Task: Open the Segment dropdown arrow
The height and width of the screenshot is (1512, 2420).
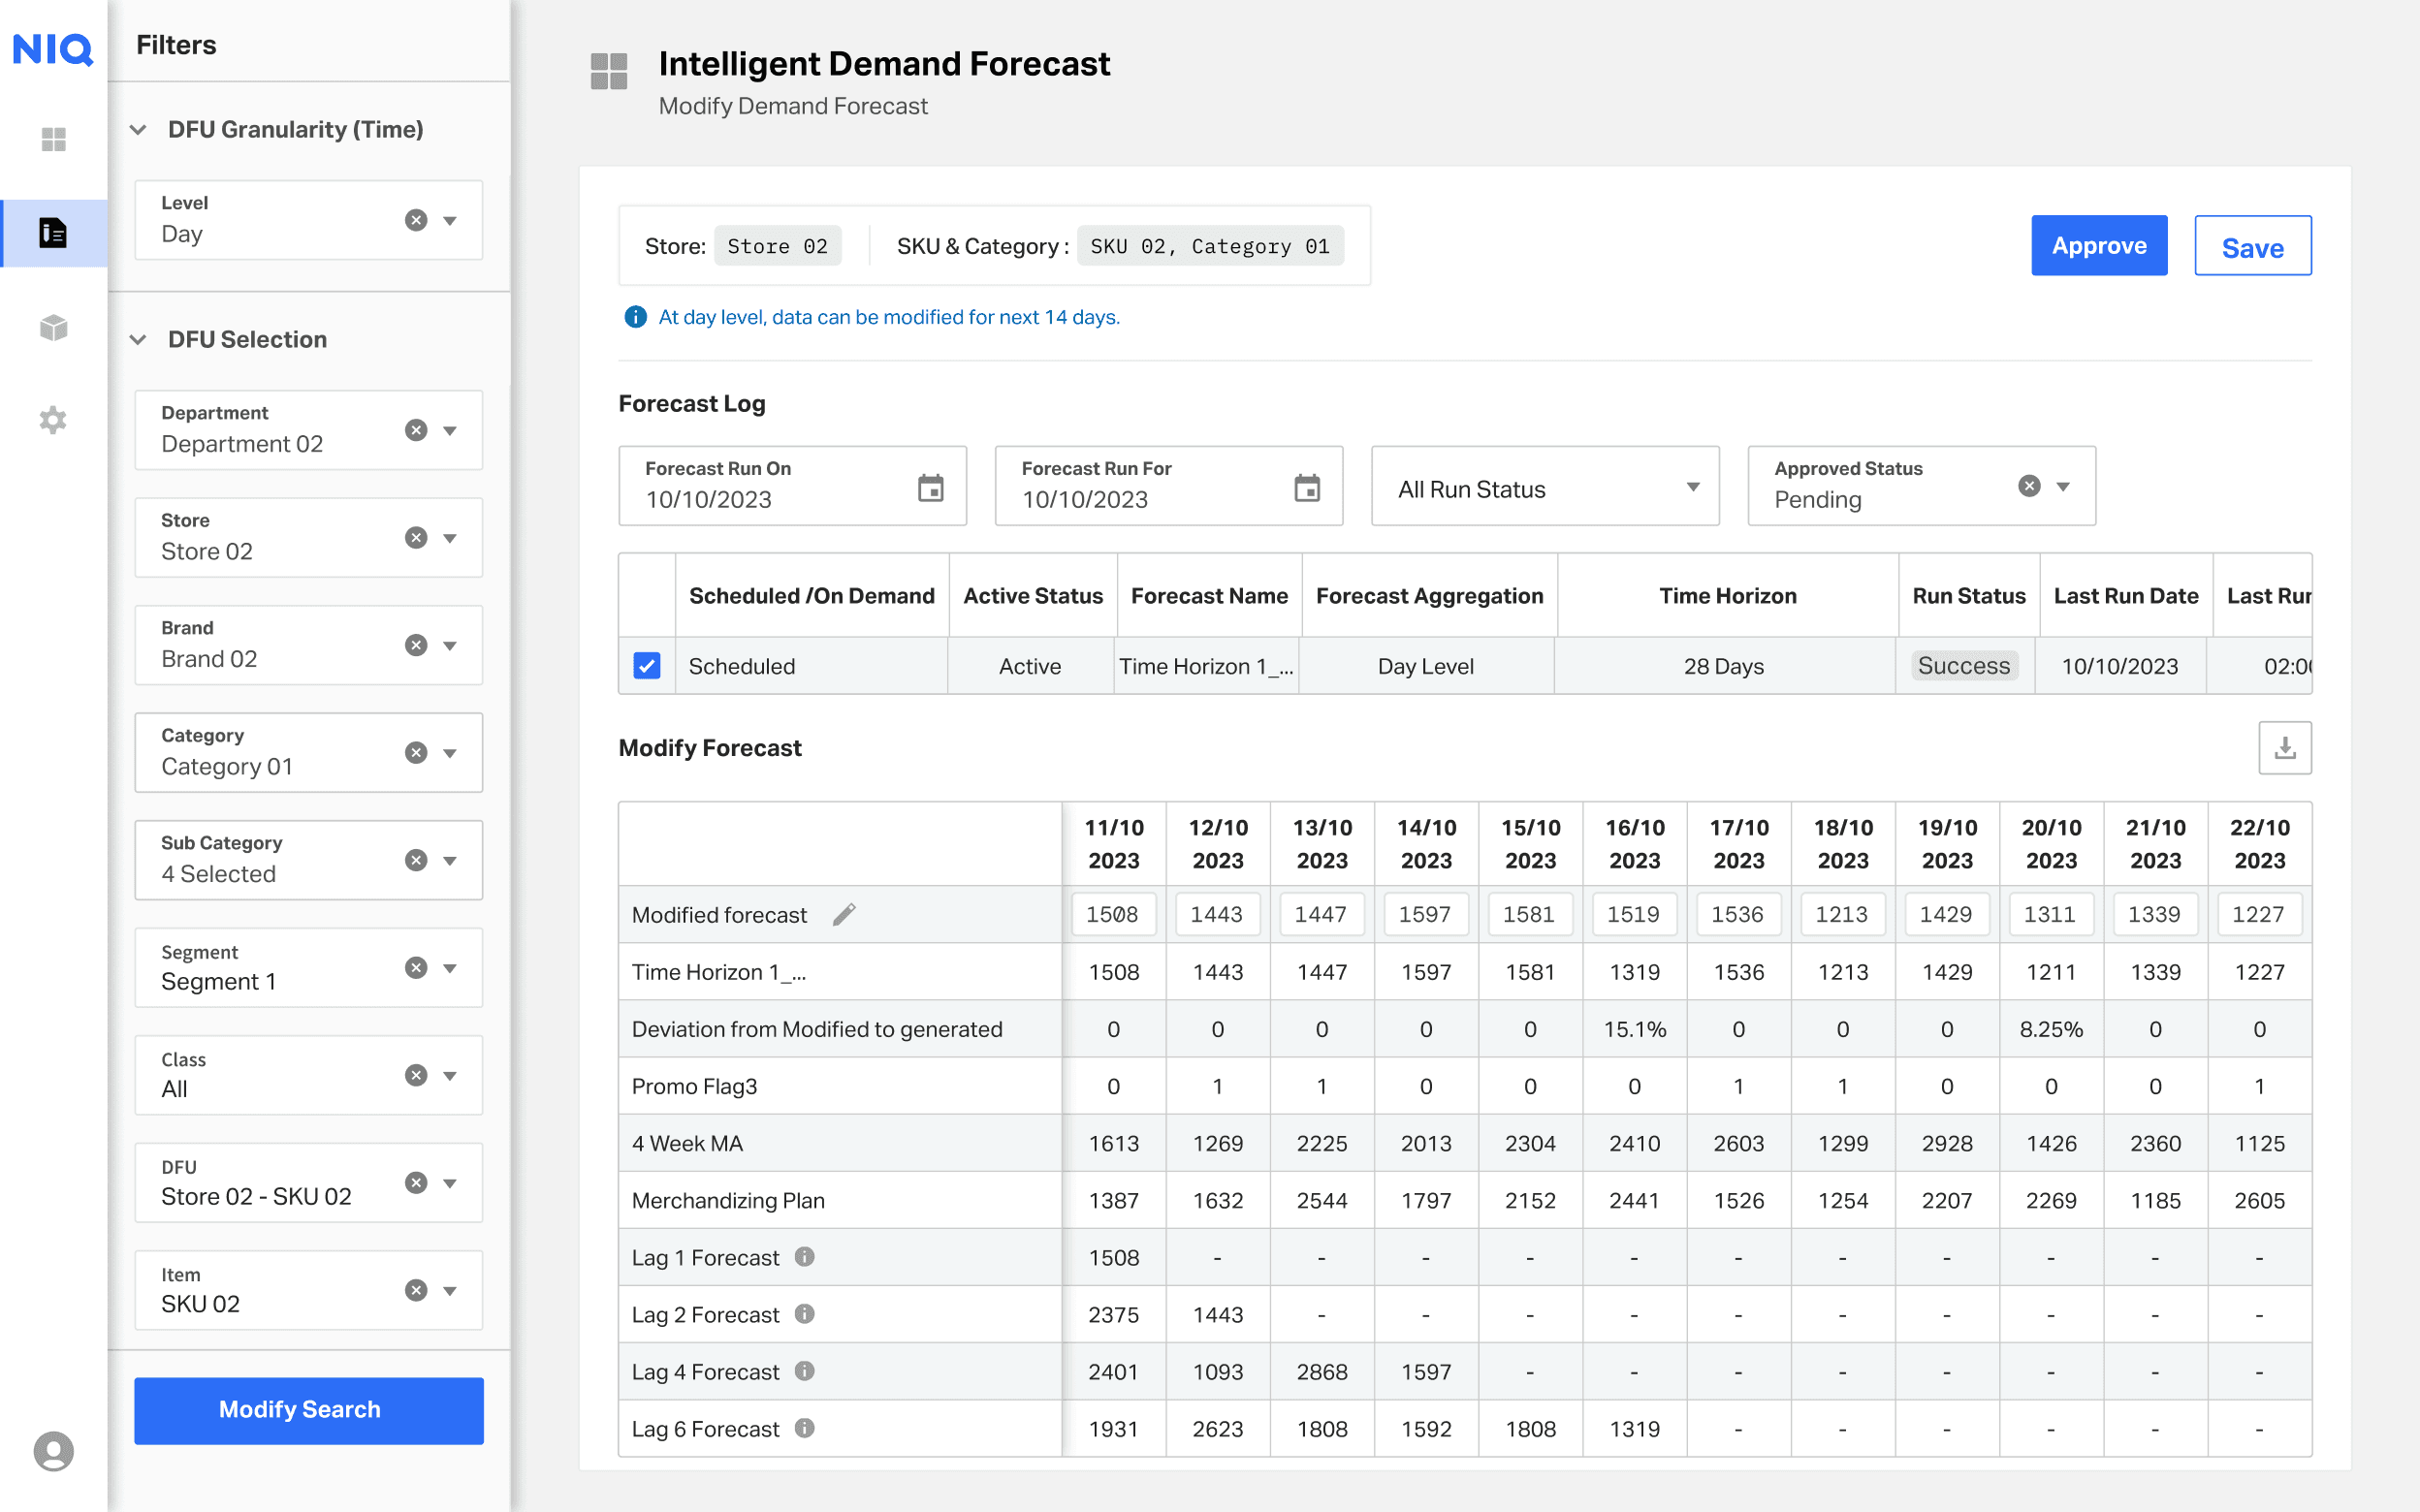Action: (x=450, y=969)
